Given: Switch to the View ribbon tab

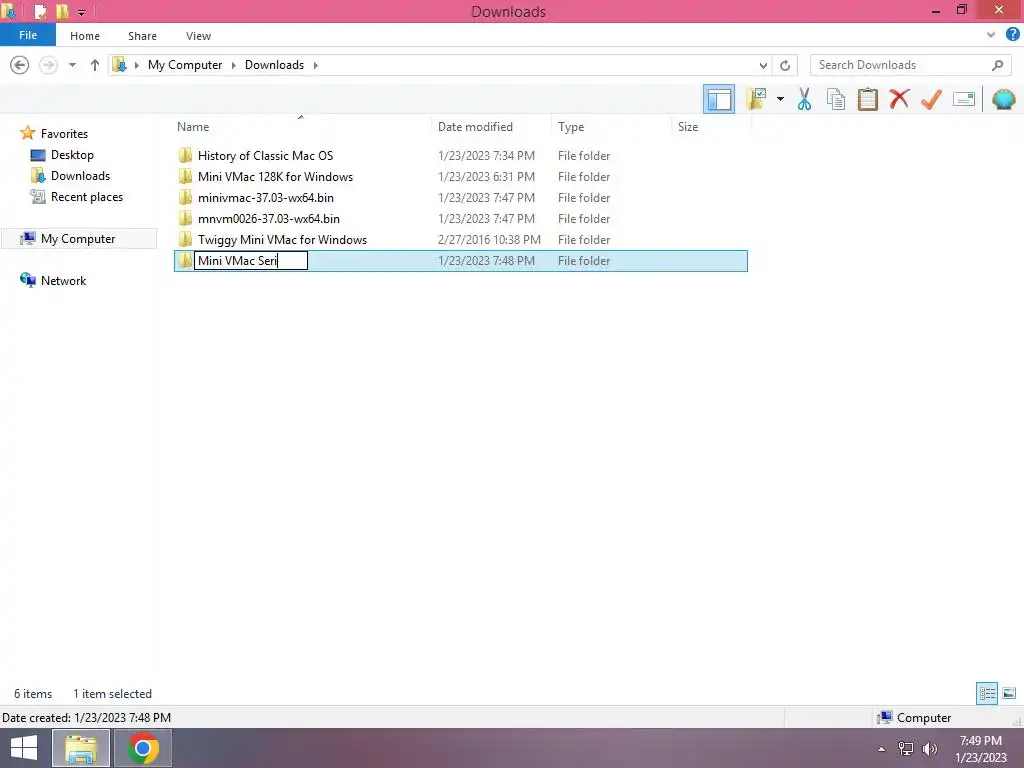Looking at the screenshot, I should (x=199, y=36).
